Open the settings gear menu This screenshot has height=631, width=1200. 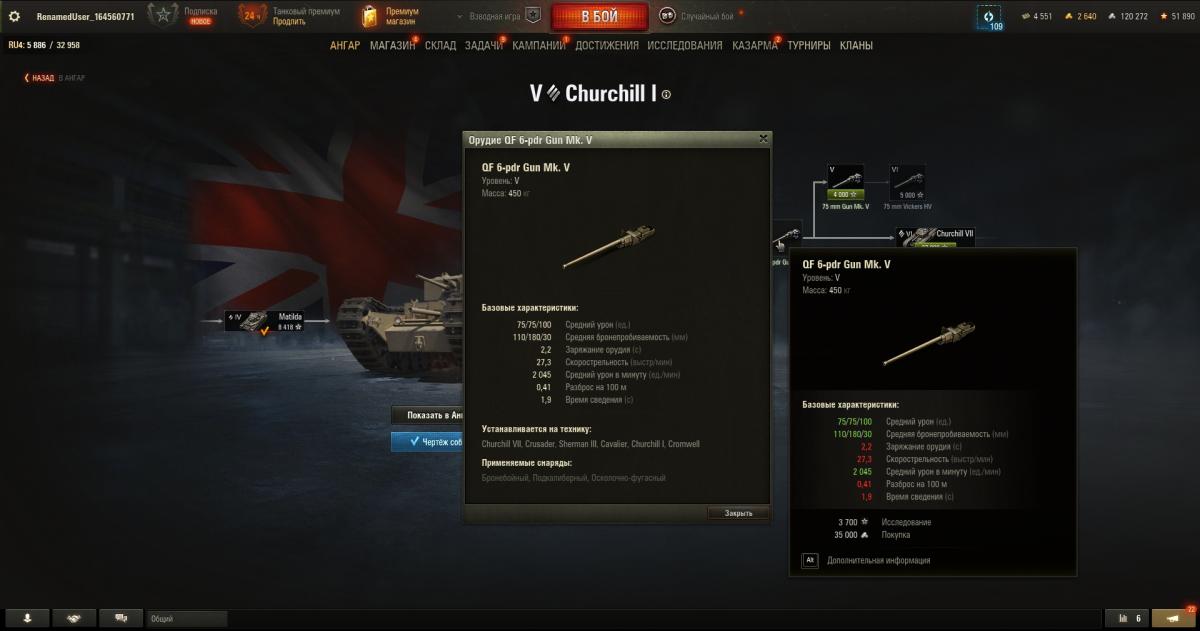14,16
